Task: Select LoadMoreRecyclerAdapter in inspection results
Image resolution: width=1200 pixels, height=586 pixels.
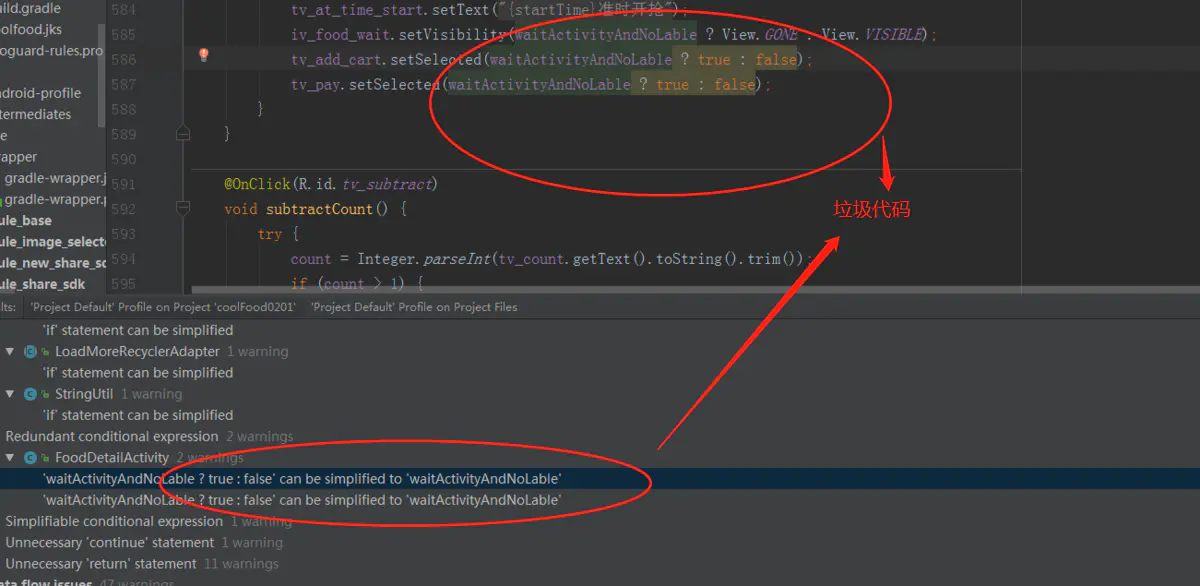Action: [x=137, y=352]
